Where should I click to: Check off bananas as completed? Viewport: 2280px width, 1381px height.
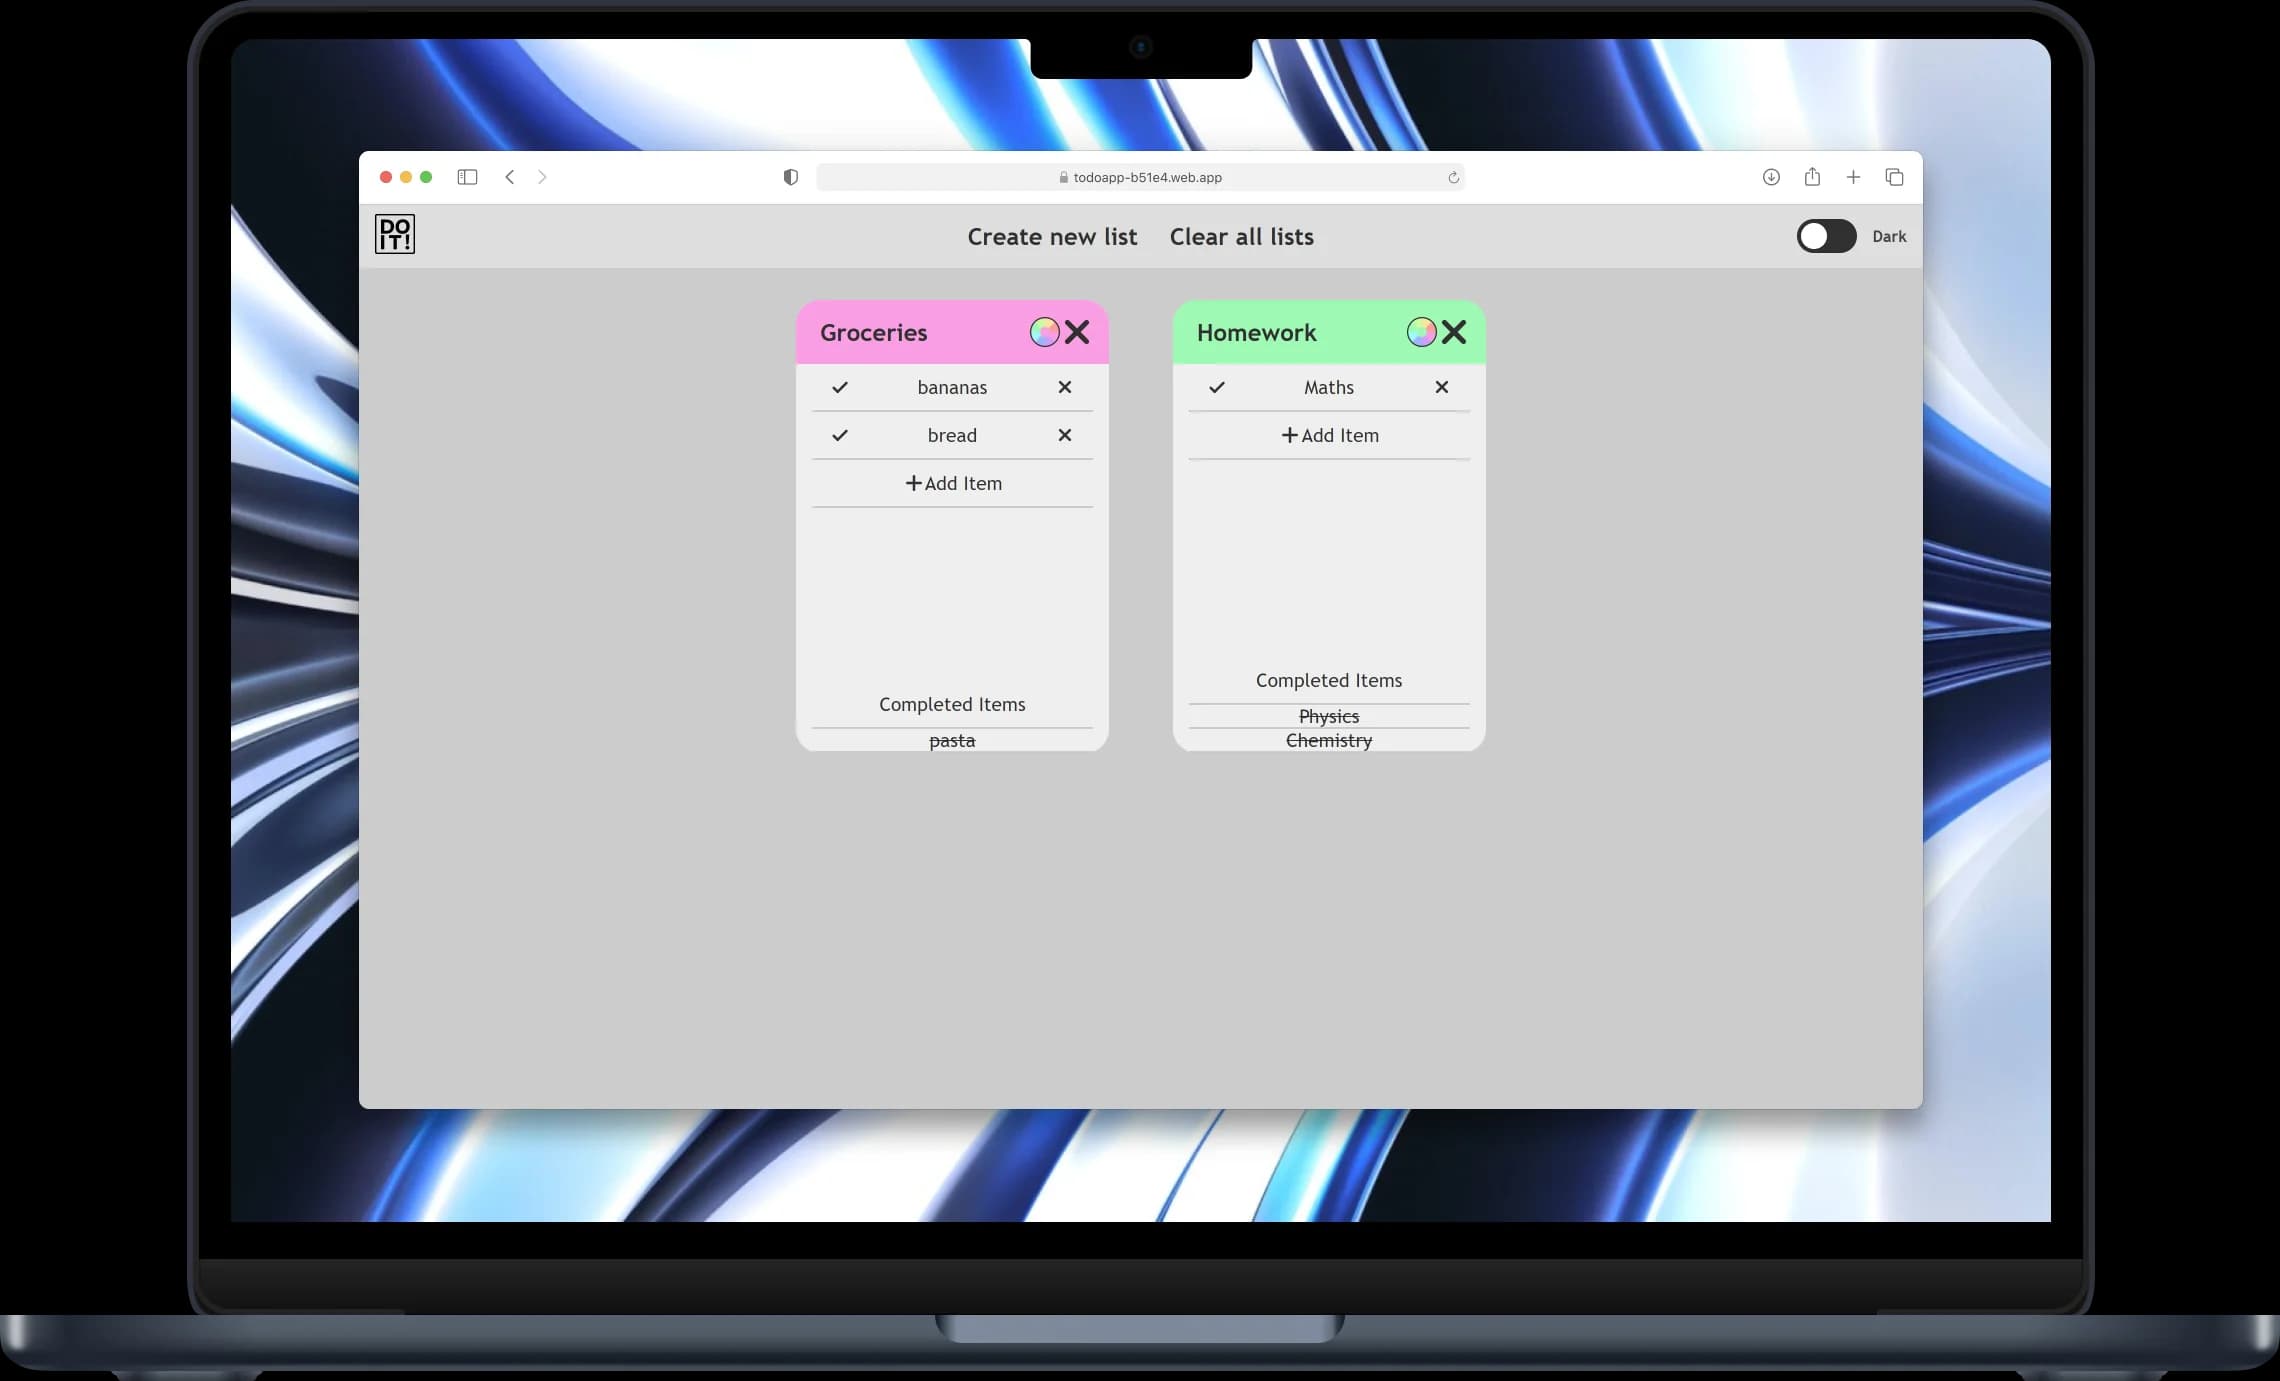pyautogui.click(x=840, y=386)
